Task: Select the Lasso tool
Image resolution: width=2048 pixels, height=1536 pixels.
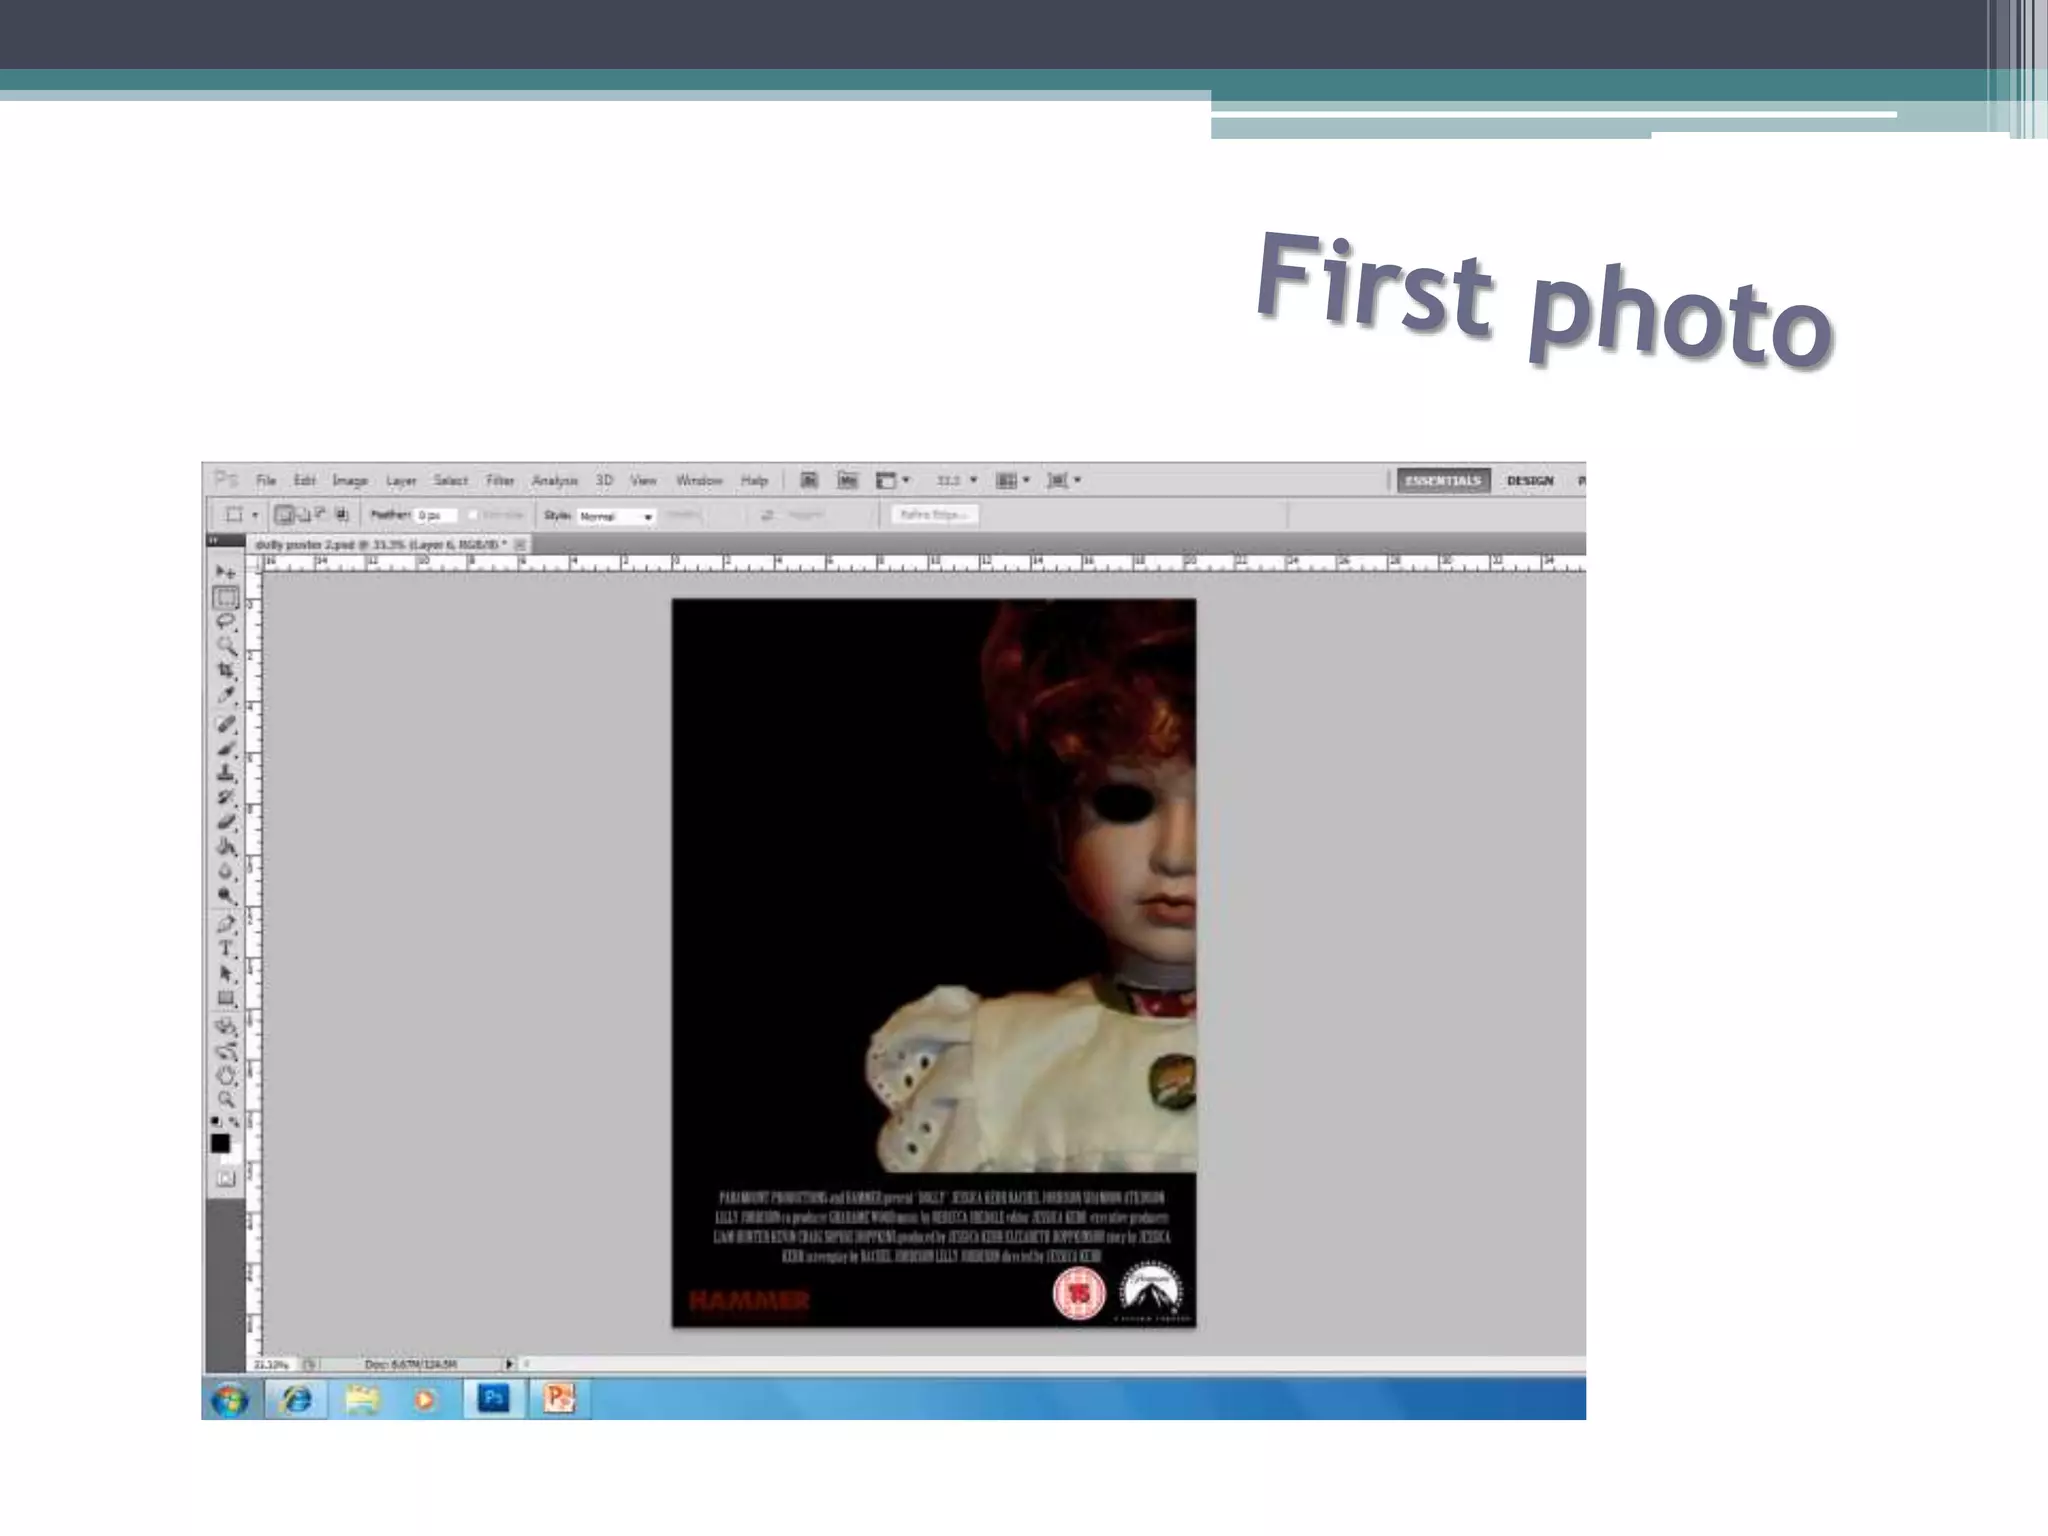Action: (x=226, y=622)
